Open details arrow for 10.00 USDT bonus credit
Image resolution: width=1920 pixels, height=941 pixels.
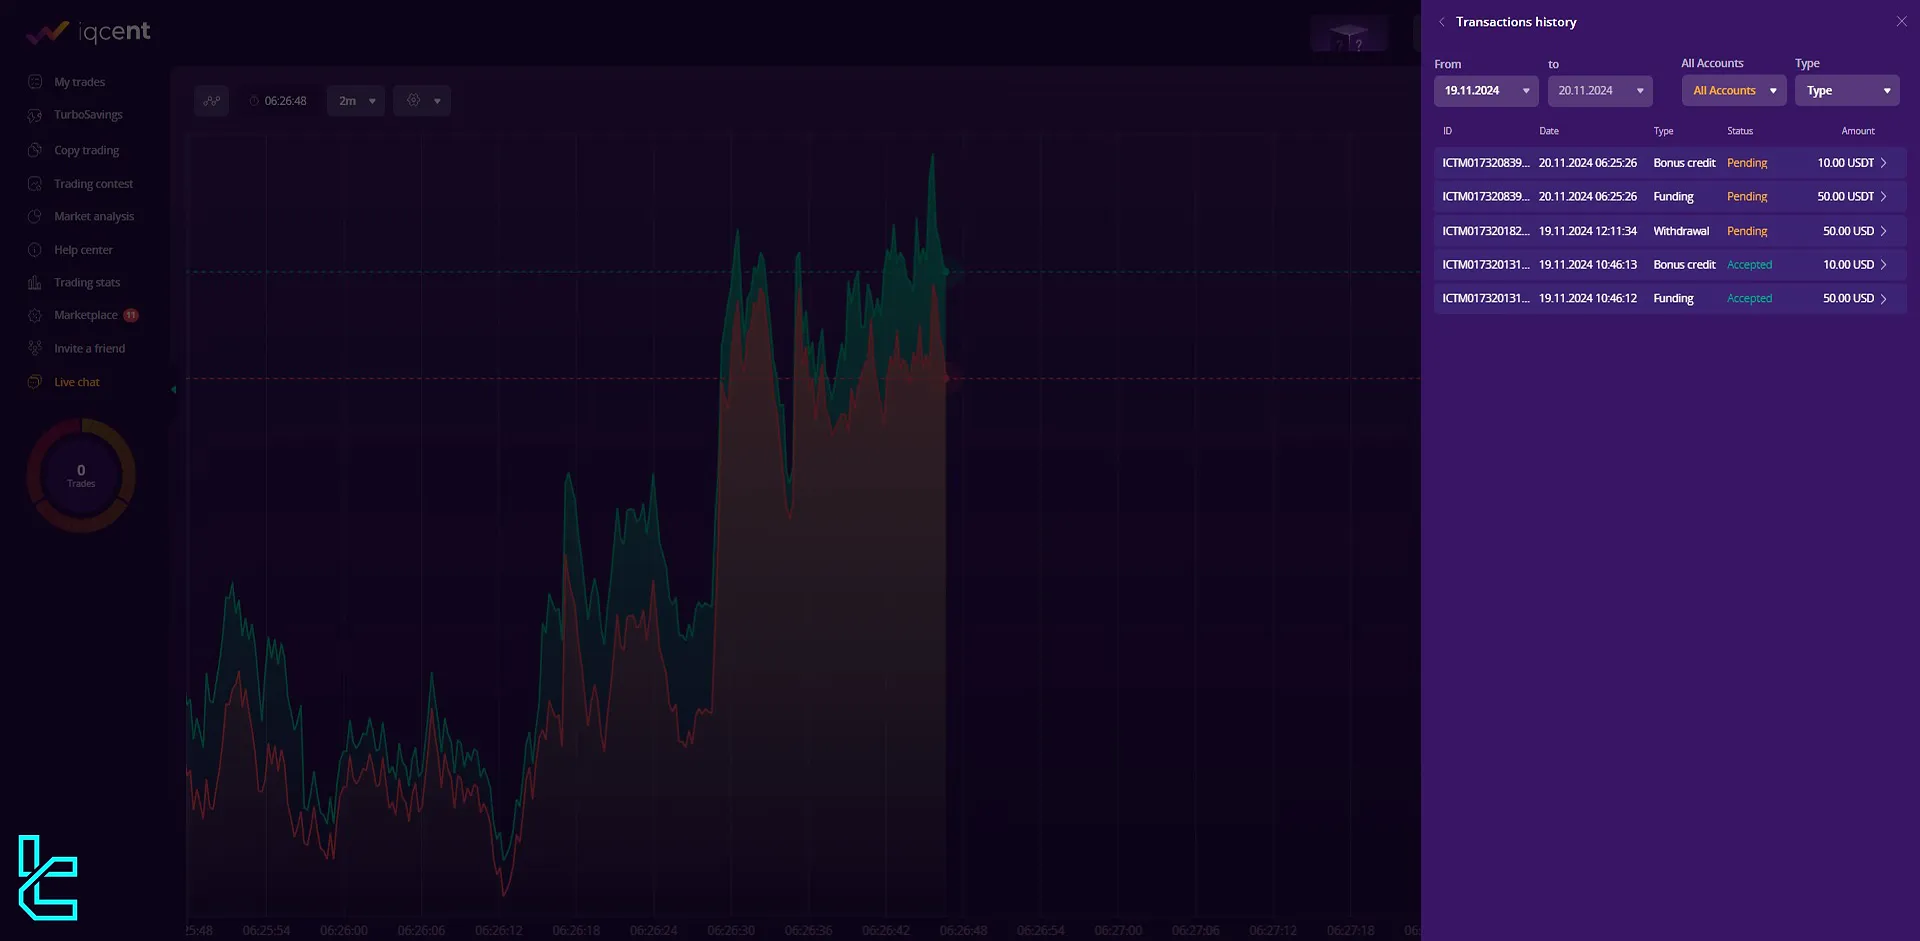click(x=1884, y=163)
